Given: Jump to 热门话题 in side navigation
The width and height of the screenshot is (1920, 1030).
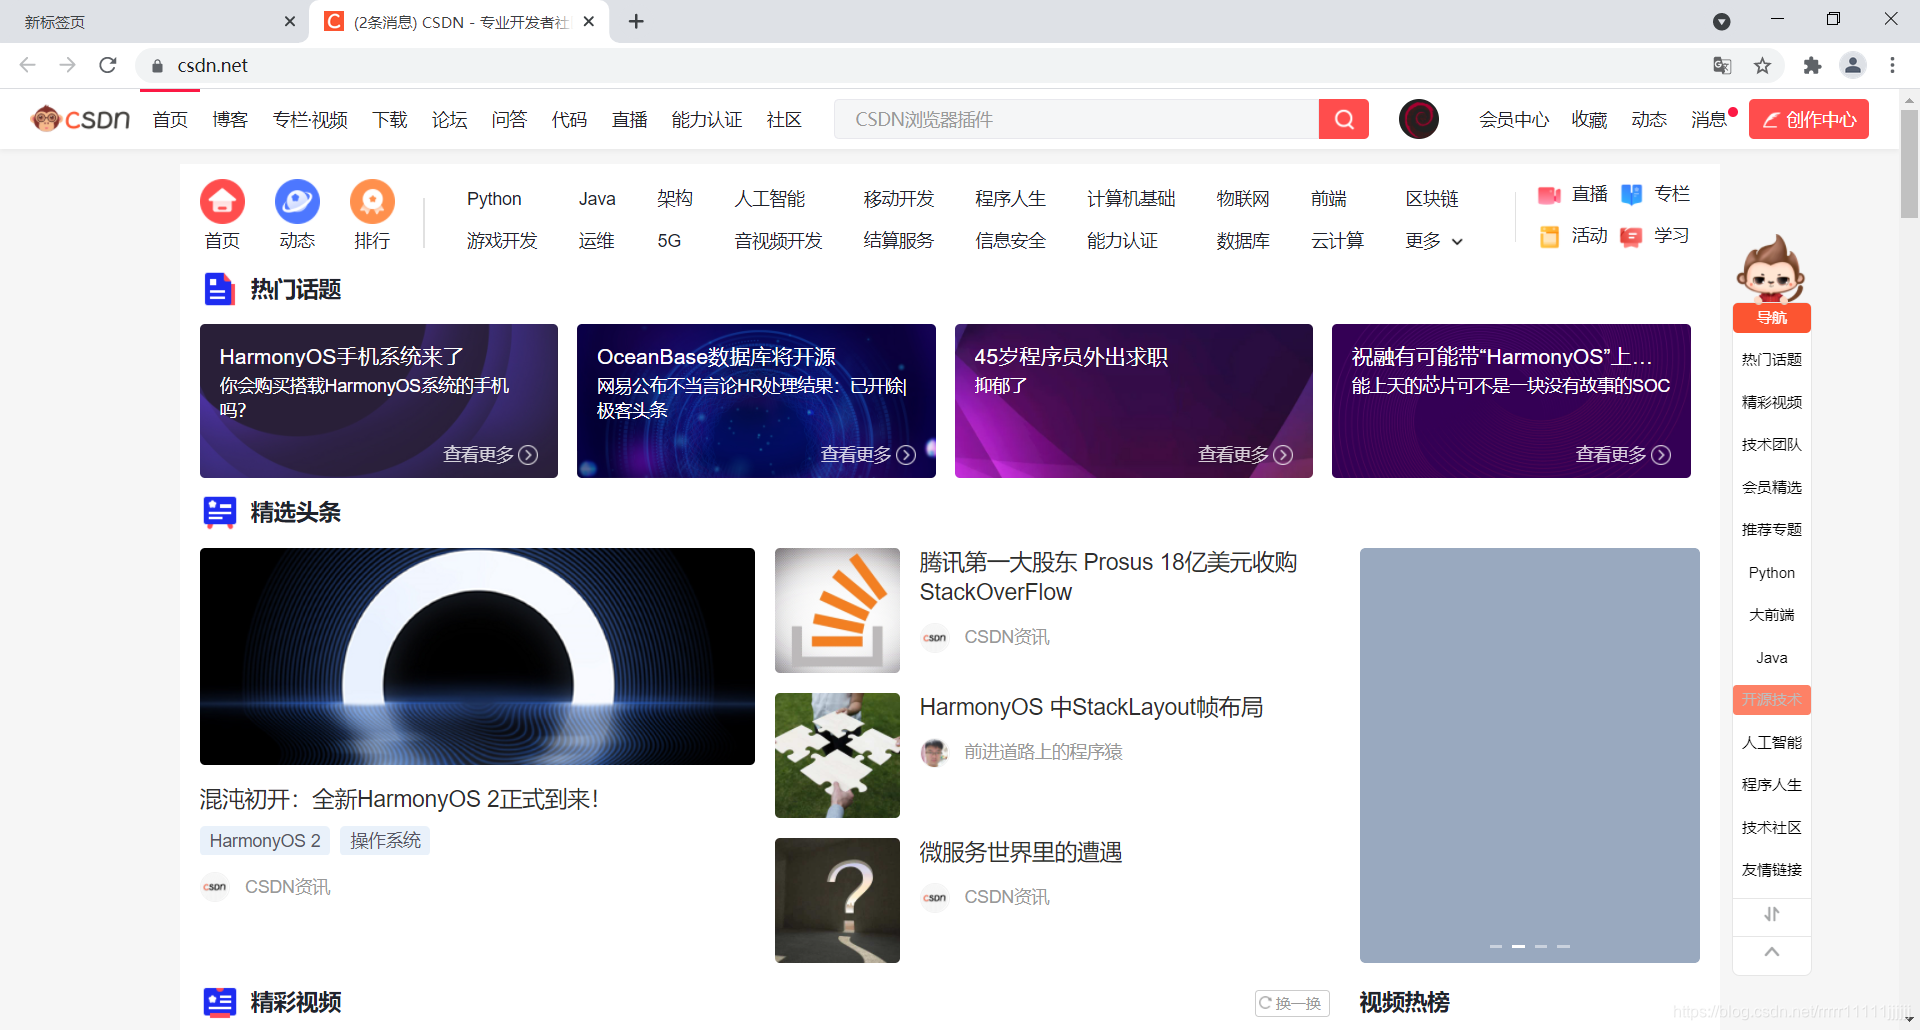Looking at the screenshot, I should coord(1772,360).
